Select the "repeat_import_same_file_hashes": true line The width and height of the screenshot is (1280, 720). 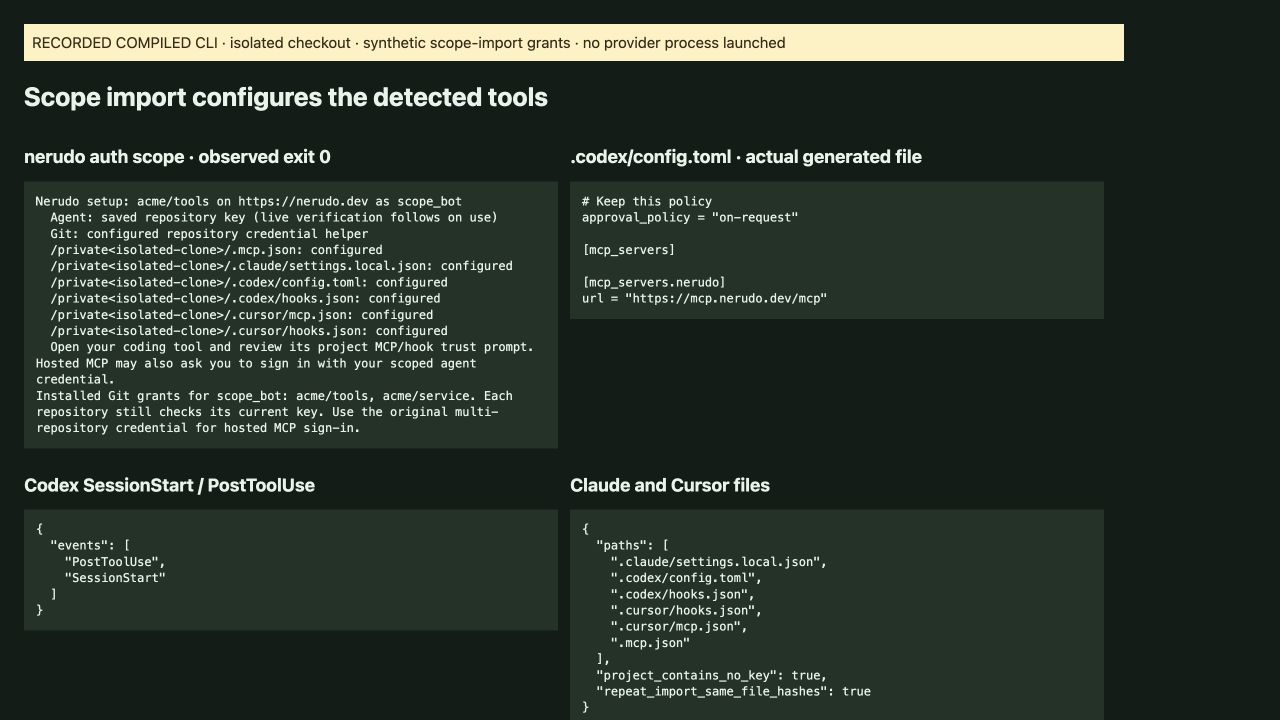click(x=734, y=691)
